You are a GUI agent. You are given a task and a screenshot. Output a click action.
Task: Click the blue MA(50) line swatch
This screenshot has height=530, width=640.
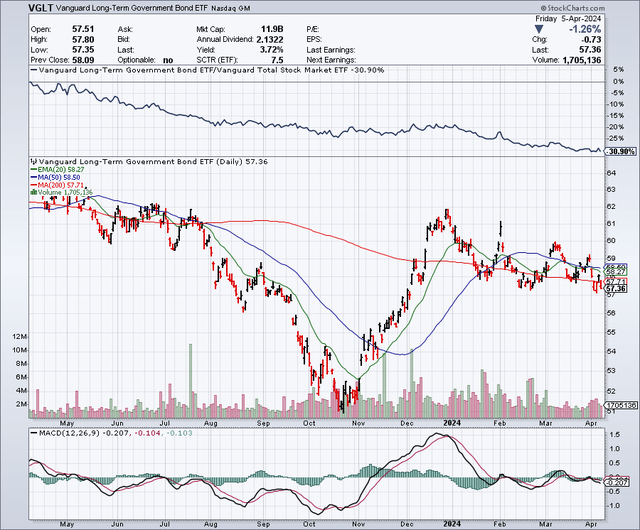coord(33,177)
